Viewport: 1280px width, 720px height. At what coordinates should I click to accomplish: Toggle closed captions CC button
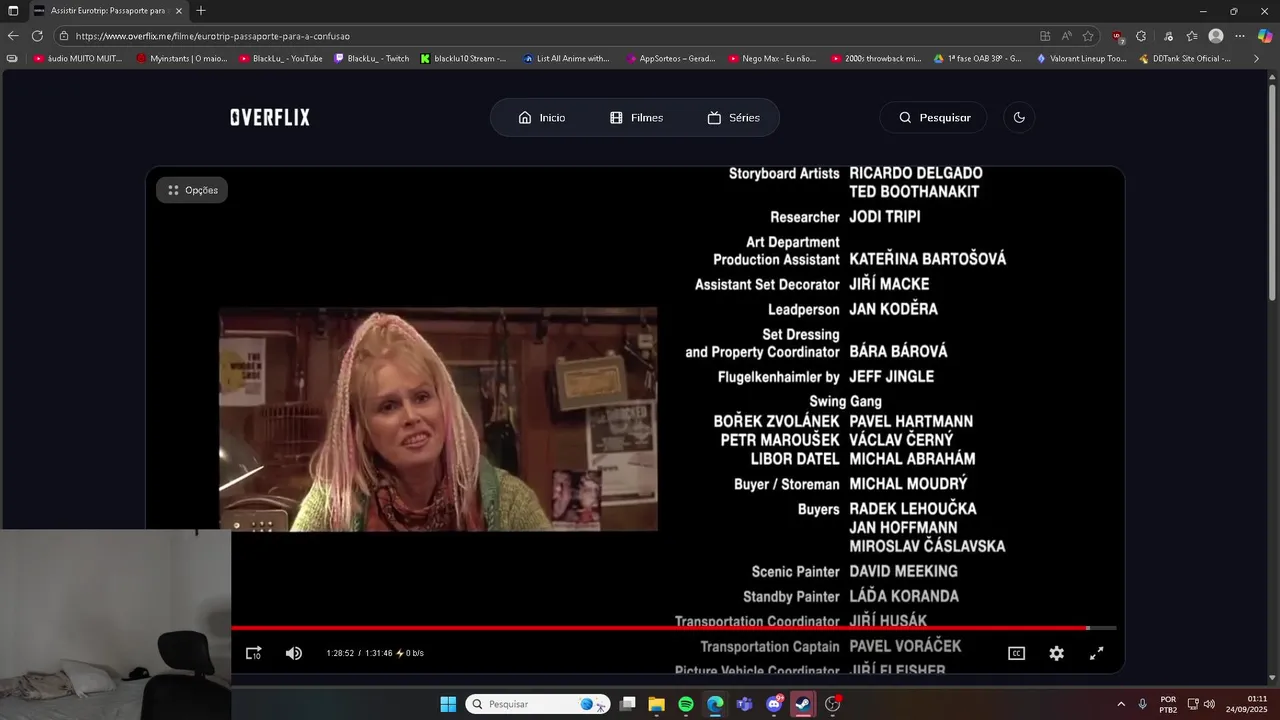1016,653
